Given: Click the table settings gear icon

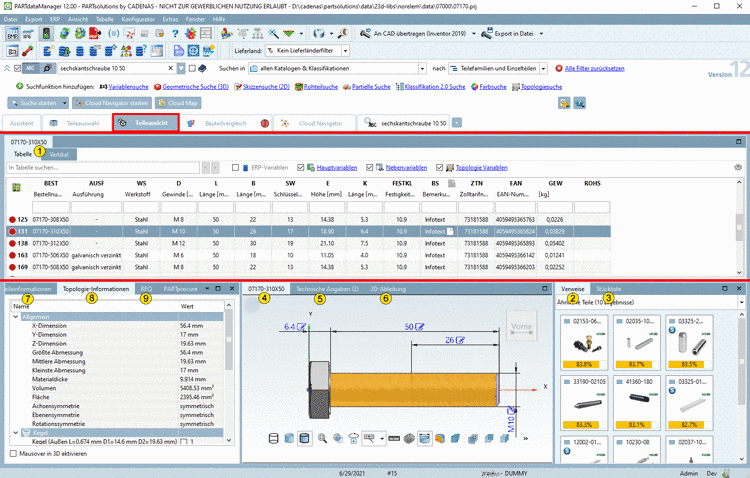Looking at the screenshot, I should 738,167.
